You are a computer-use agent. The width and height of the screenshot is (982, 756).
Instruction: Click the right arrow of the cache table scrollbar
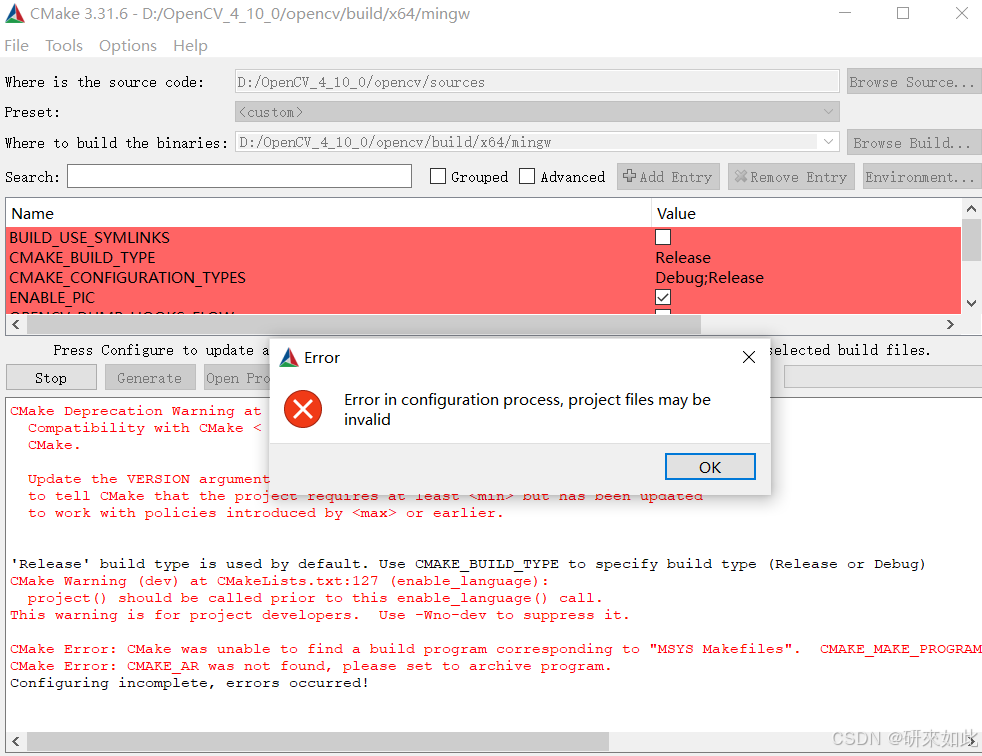click(x=950, y=324)
